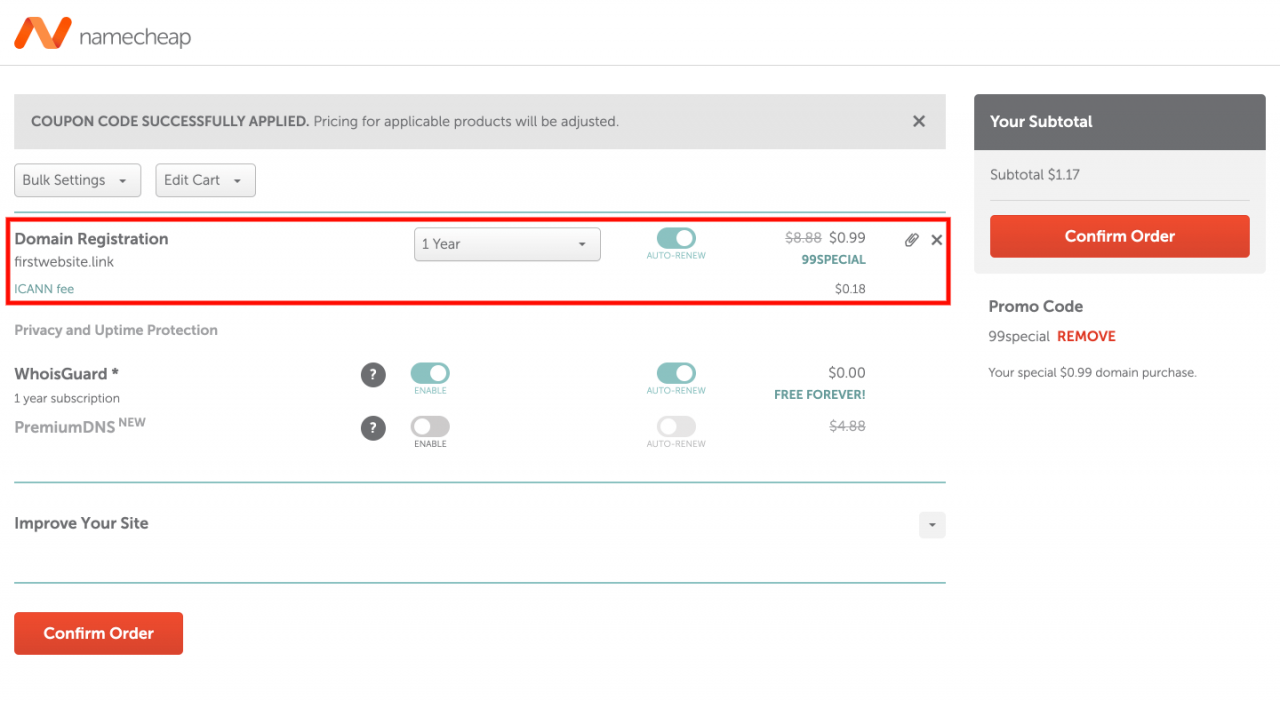Viewport: 1280px width, 701px height.
Task: Click the Promo Code heading
Action: (x=1036, y=307)
